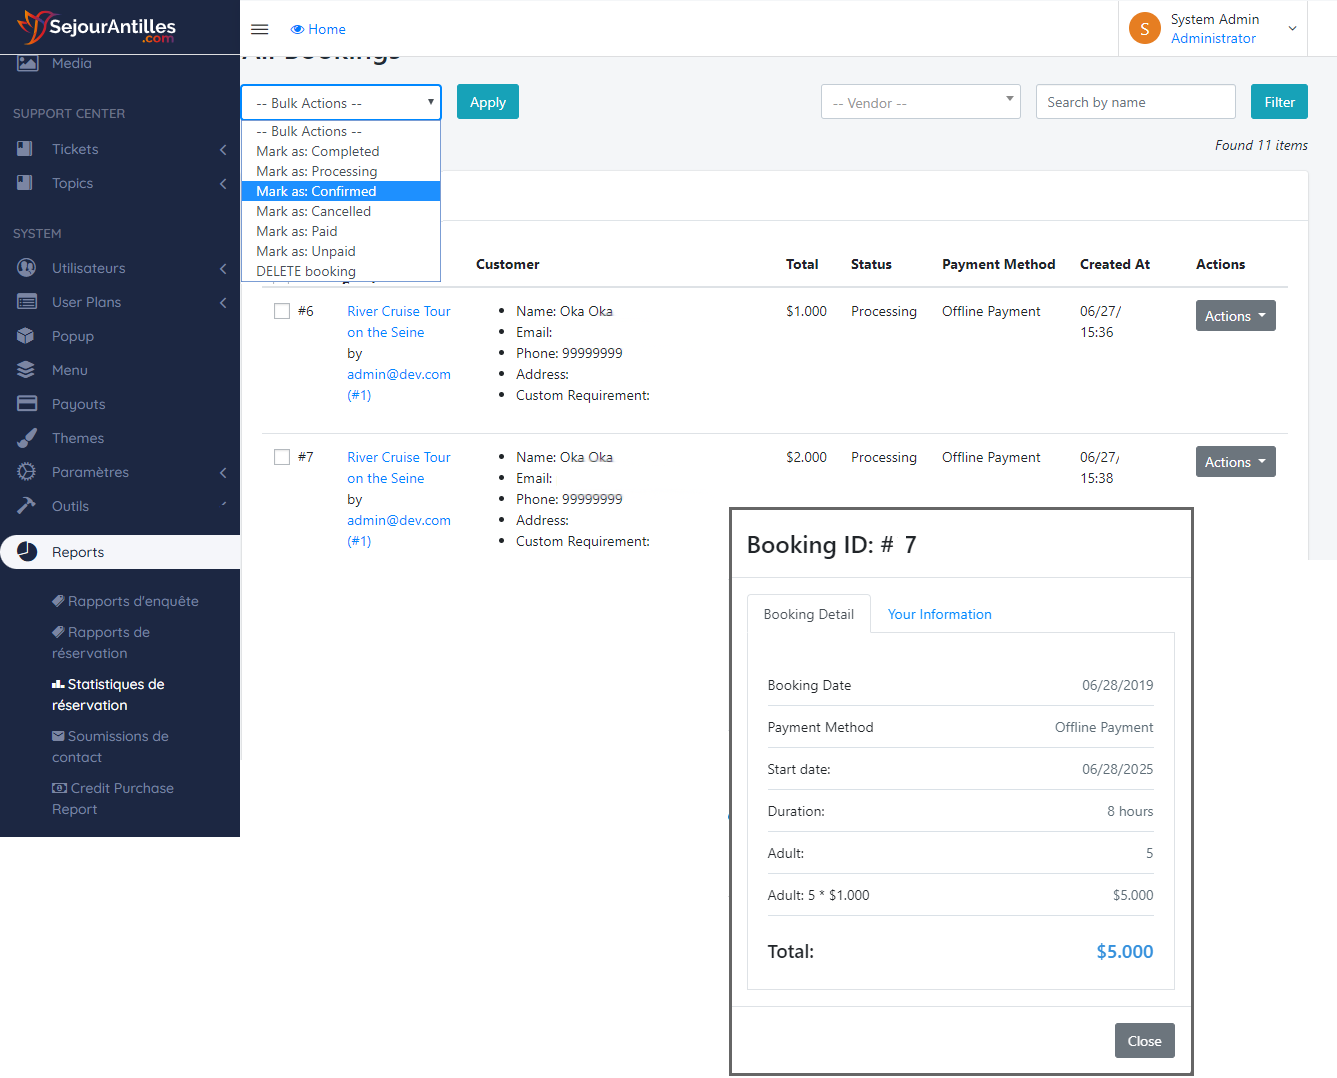
Task: Click the Tickets icon in sidebar
Action: click(26, 149)
